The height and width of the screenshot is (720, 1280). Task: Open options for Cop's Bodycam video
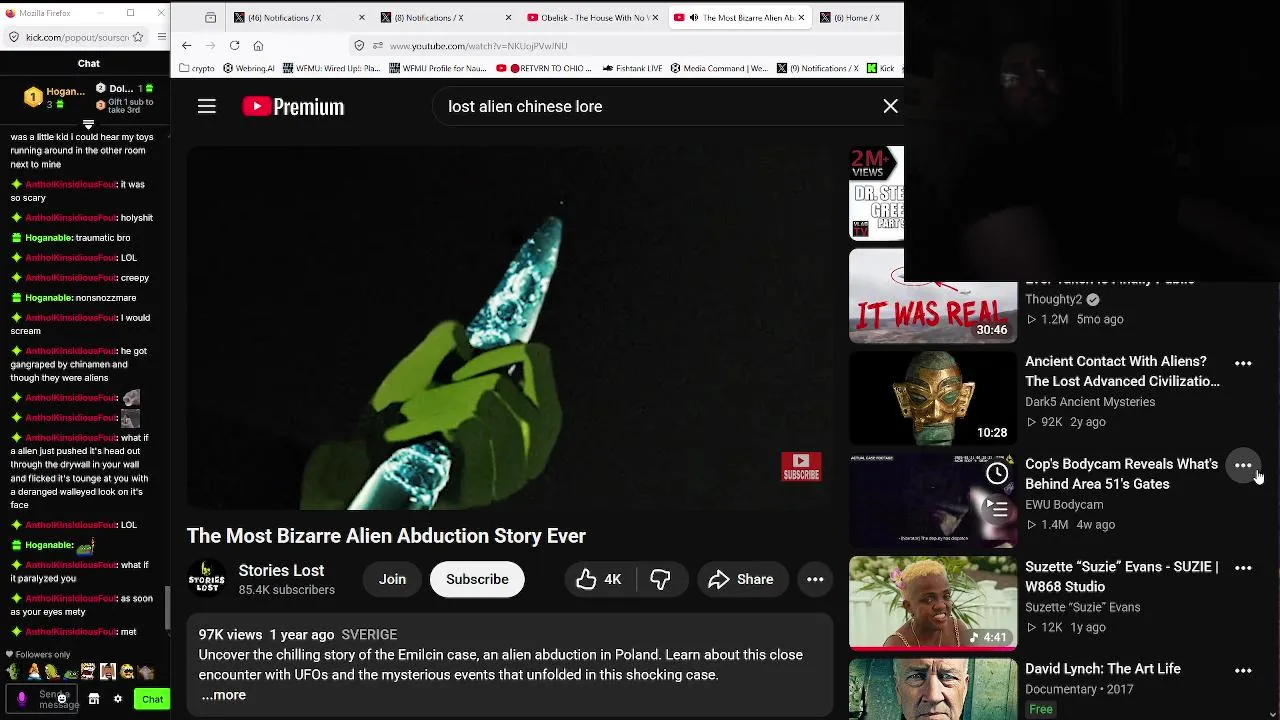[1243, 466]
